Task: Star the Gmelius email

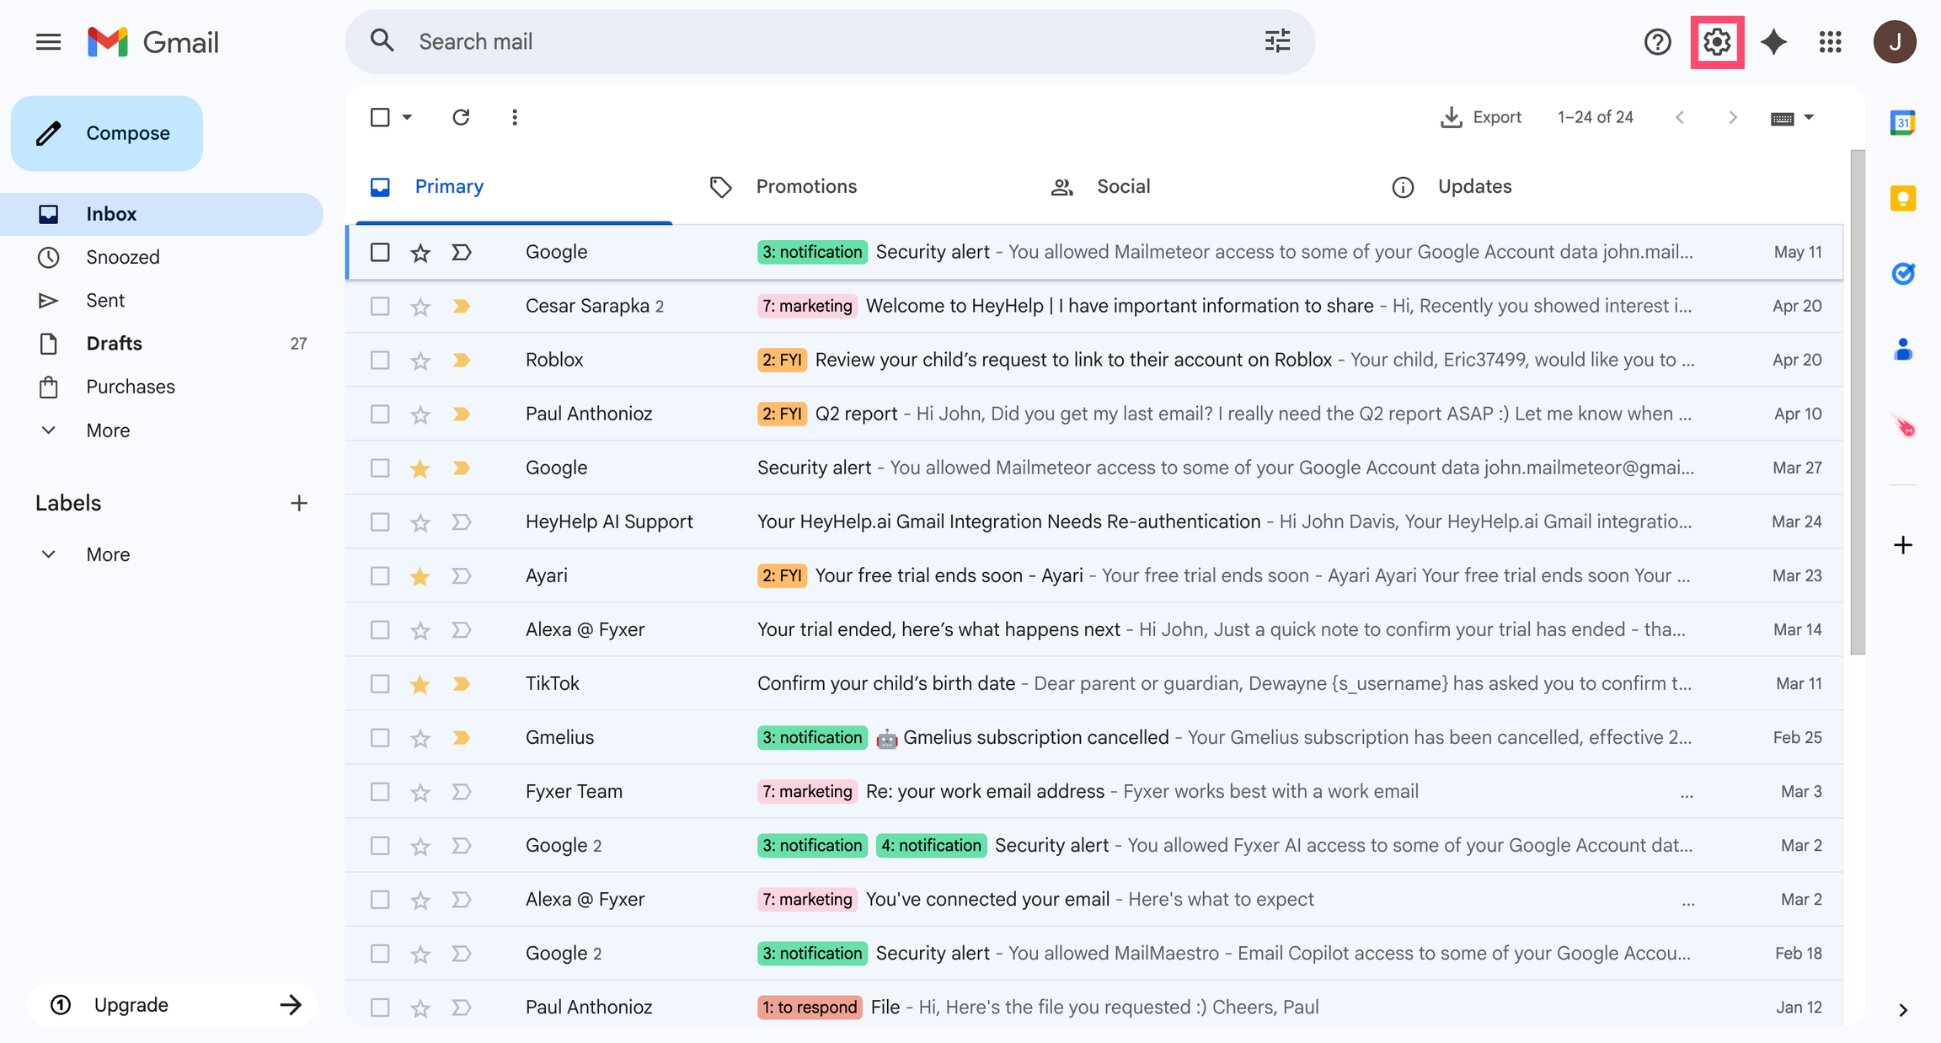Action: (420, 739)
